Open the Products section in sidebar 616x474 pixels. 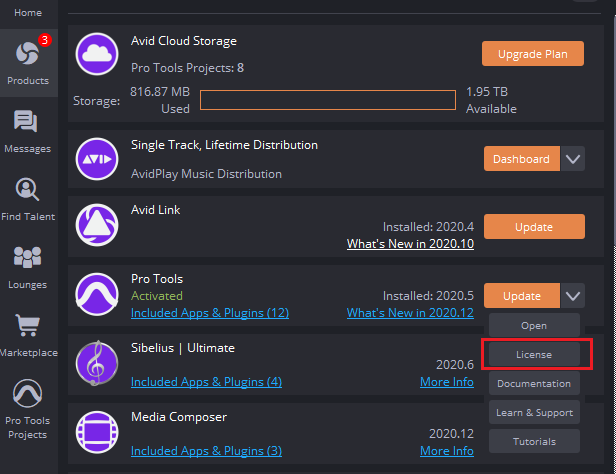[x=28, y=63]
